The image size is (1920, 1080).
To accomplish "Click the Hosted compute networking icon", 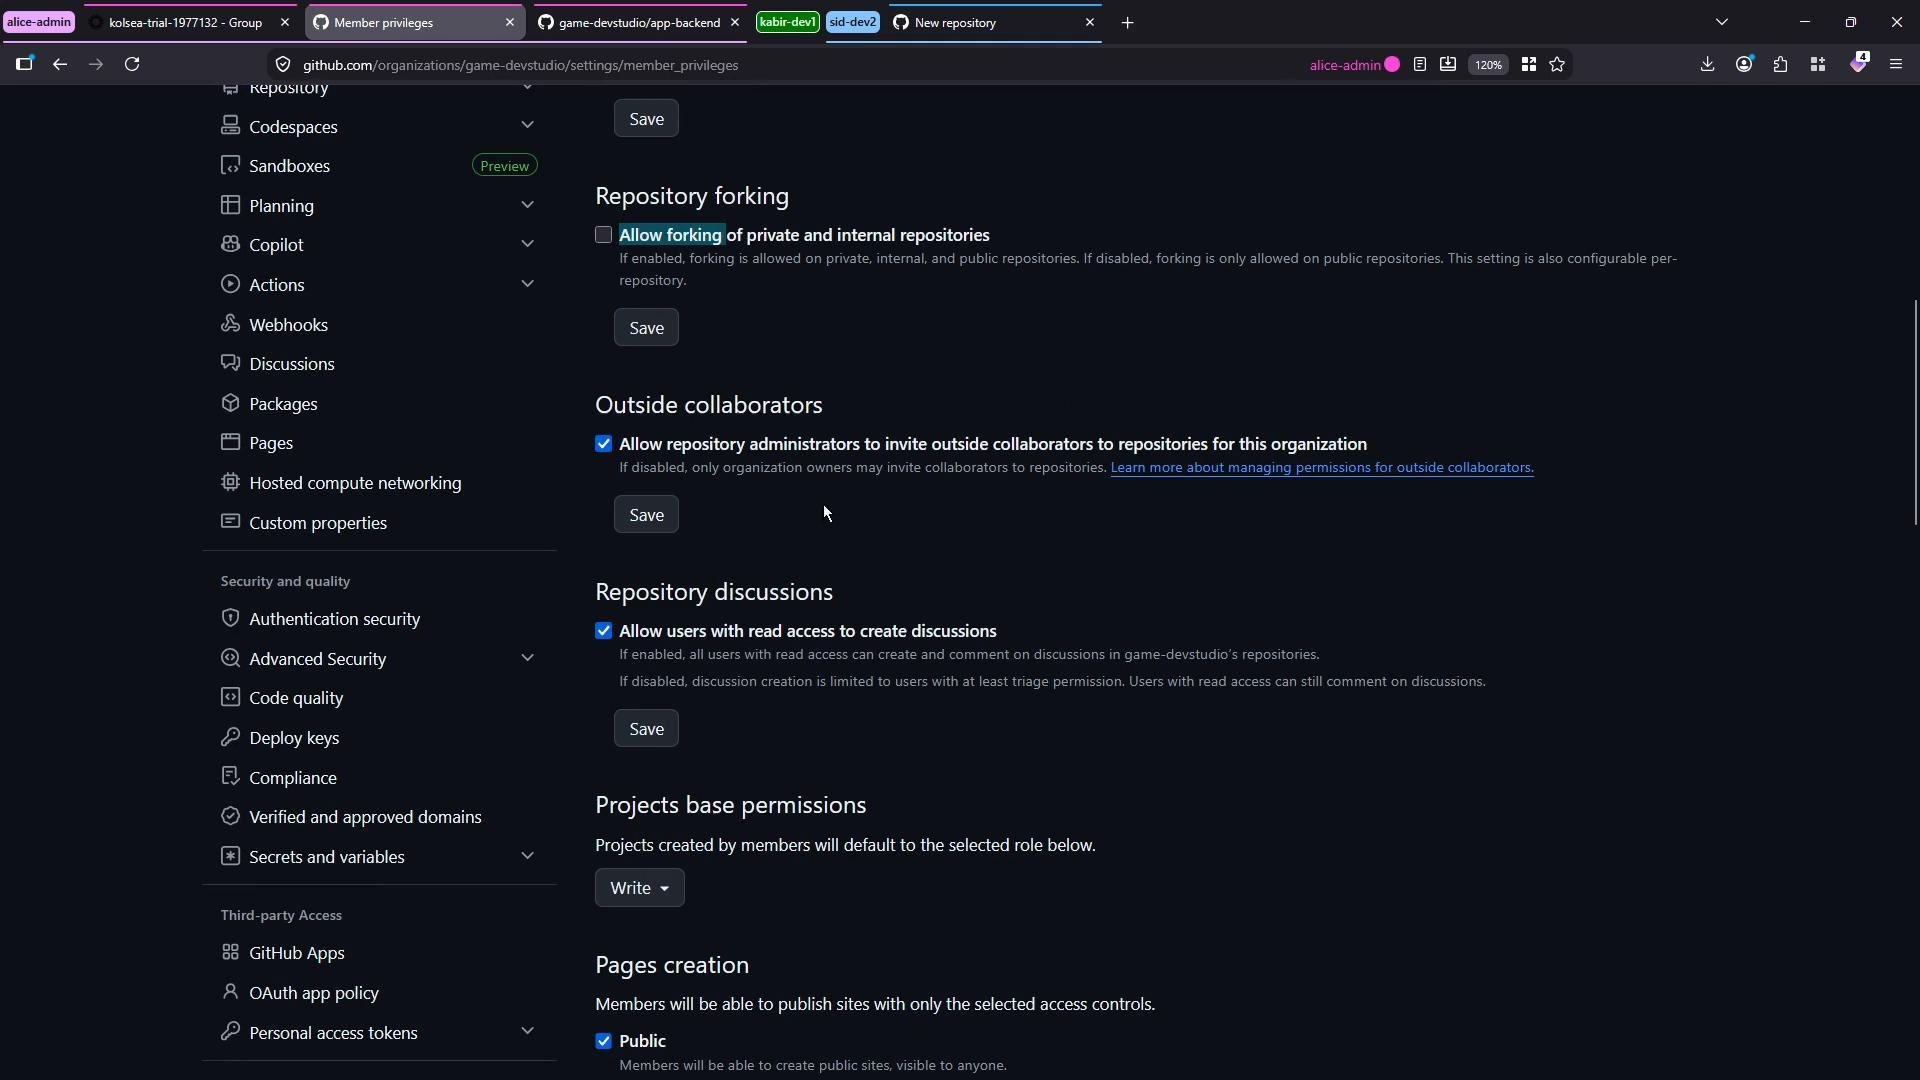I will [x=230, y=482].
